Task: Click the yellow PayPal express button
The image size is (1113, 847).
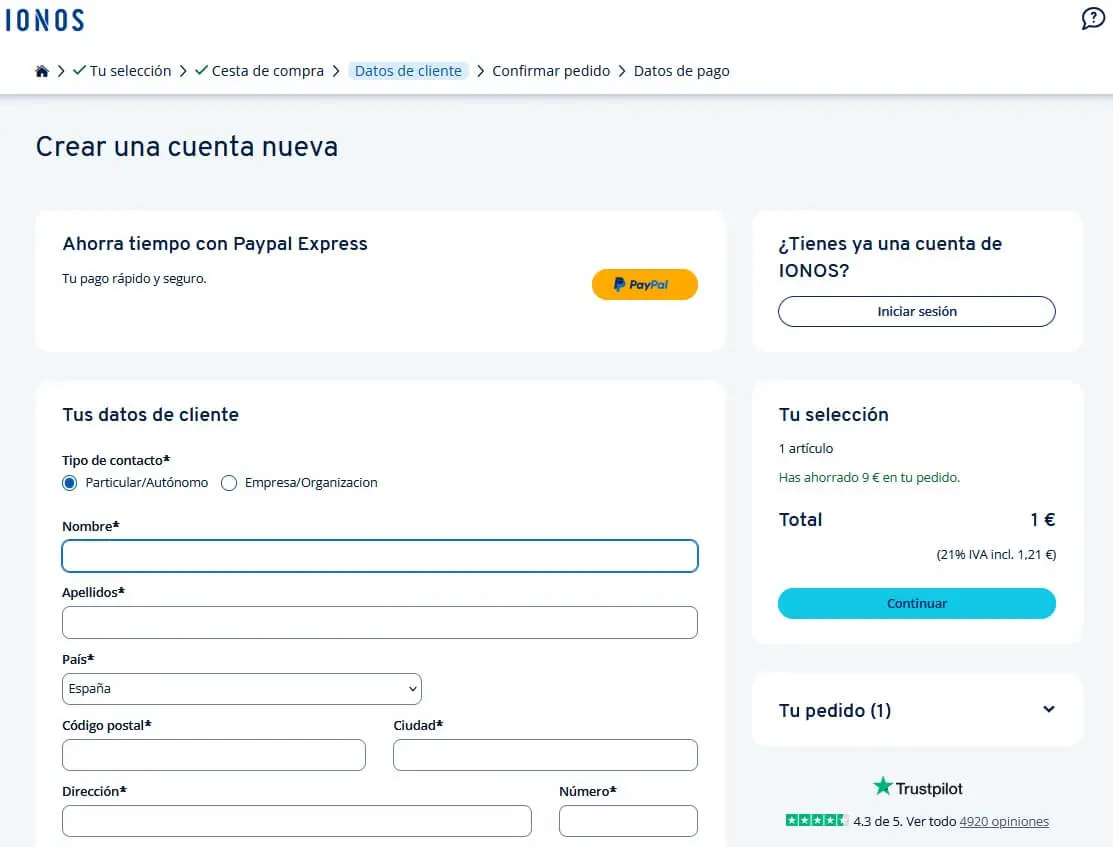Action: pyautogui.click(x=644, y=284)
